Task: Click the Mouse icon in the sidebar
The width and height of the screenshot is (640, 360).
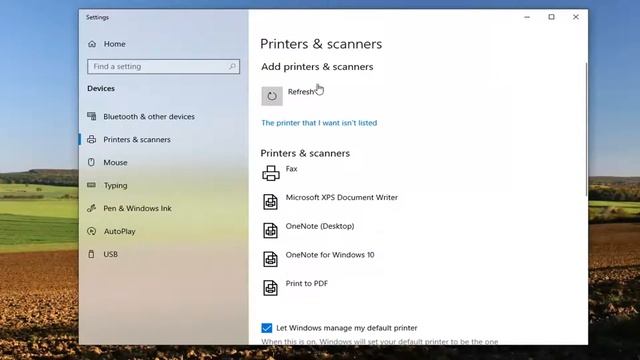Action: (91, 162)
